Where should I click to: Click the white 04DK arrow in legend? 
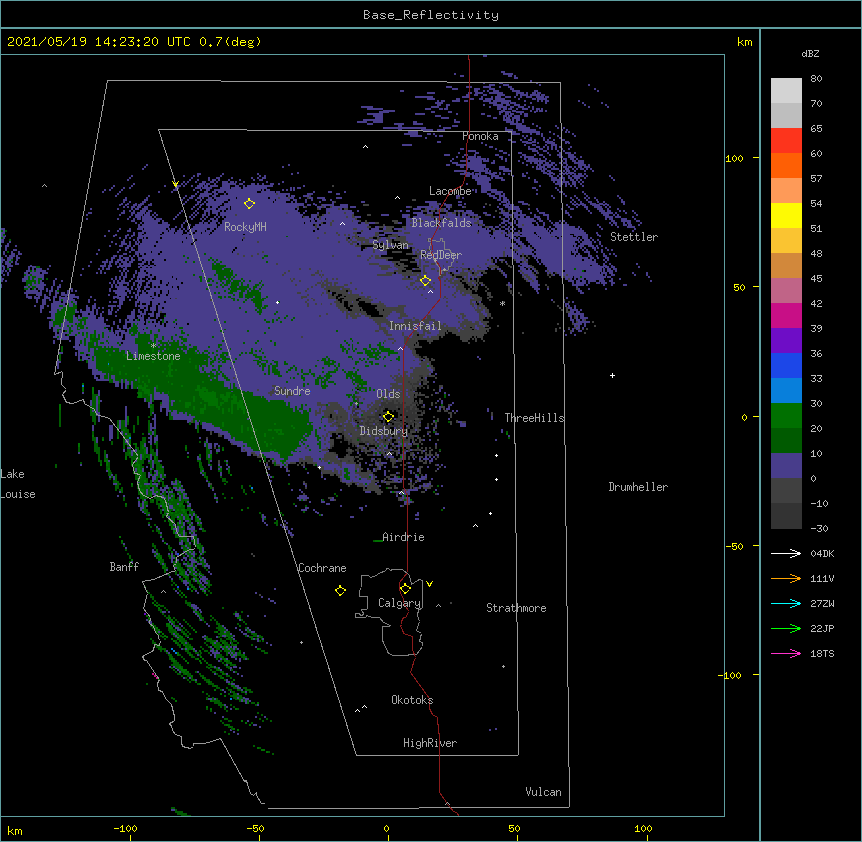(786, 553)
